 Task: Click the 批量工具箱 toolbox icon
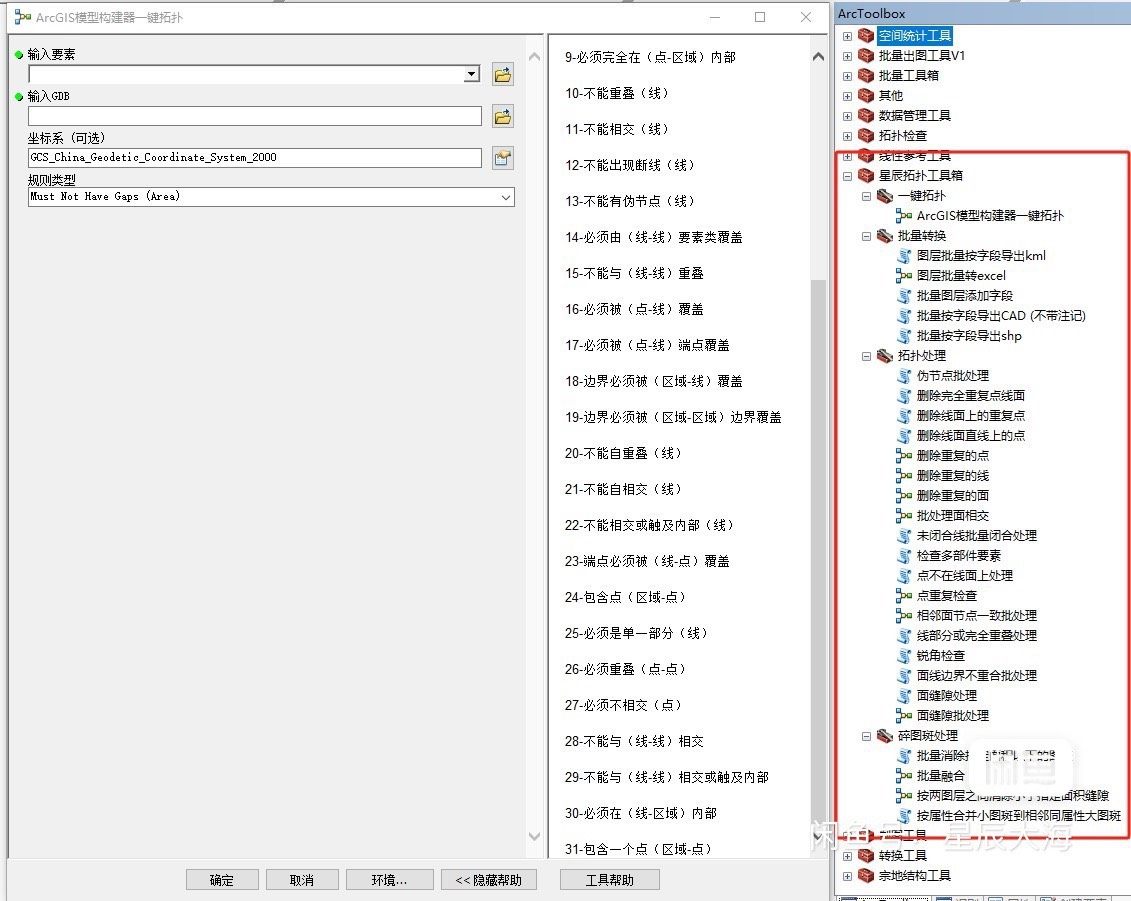coord(866,76)
